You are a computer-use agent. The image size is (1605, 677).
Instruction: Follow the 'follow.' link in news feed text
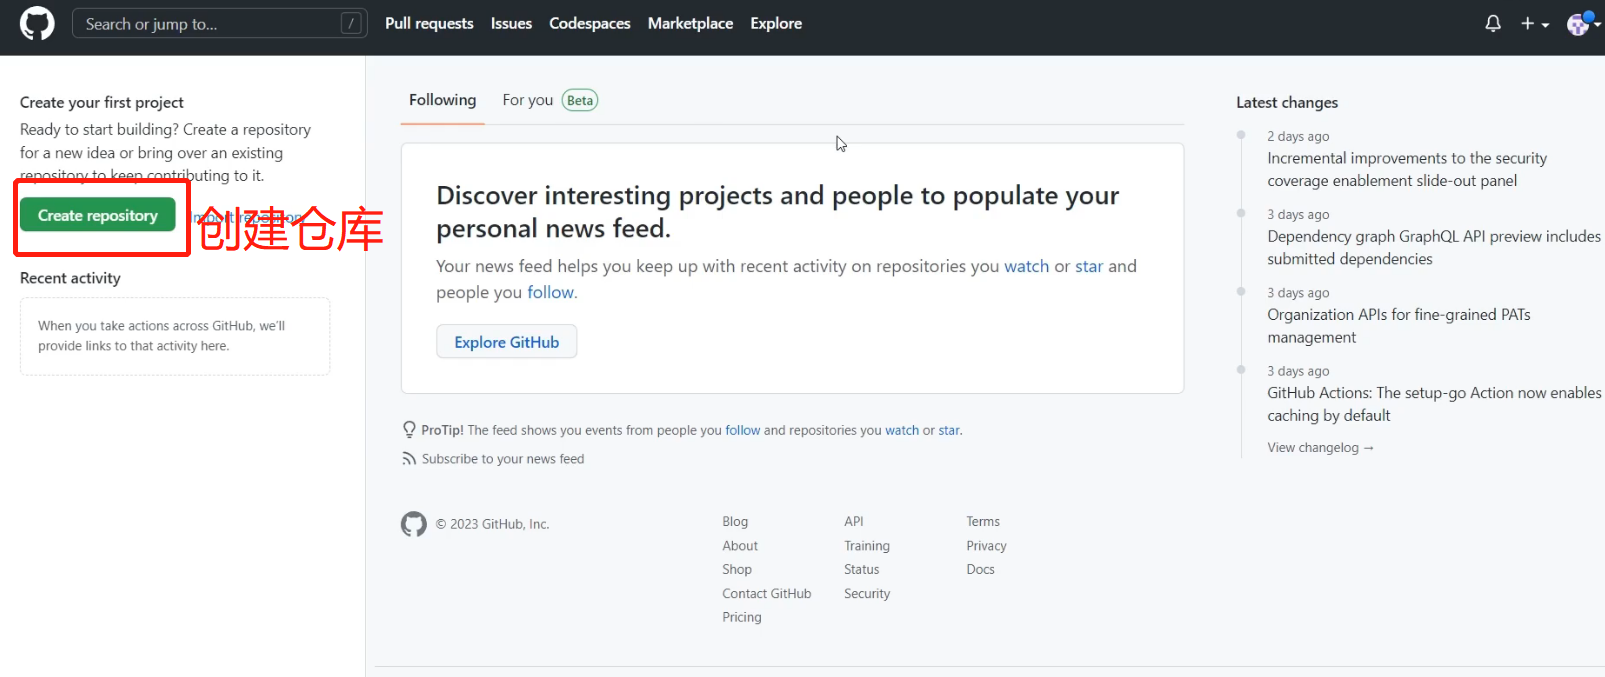click(x=552, y=292)
